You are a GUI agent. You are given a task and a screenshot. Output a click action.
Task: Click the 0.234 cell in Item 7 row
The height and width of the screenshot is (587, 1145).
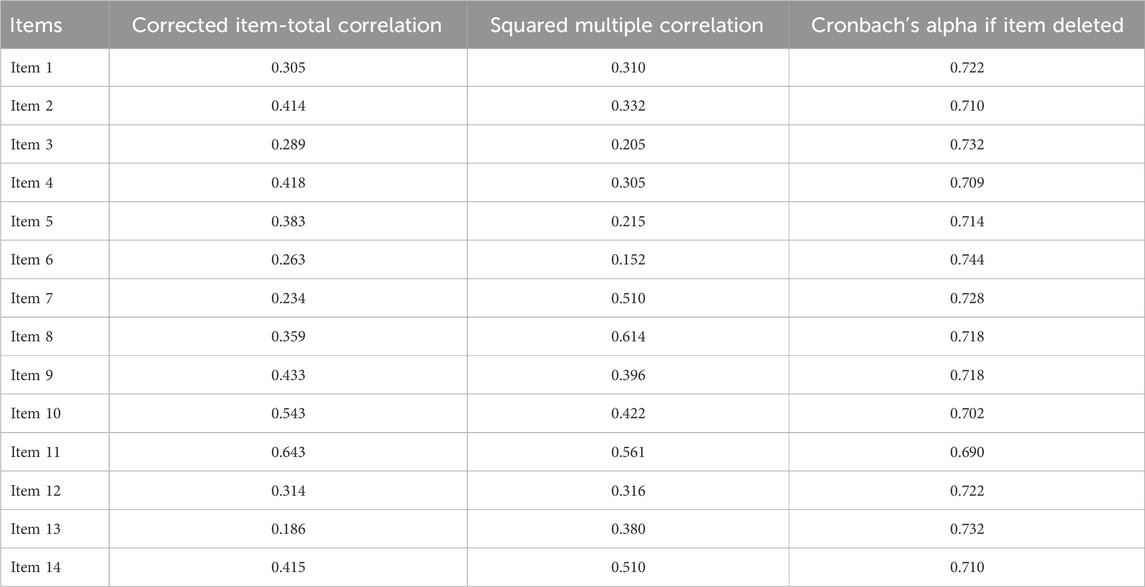pos(288,299)
